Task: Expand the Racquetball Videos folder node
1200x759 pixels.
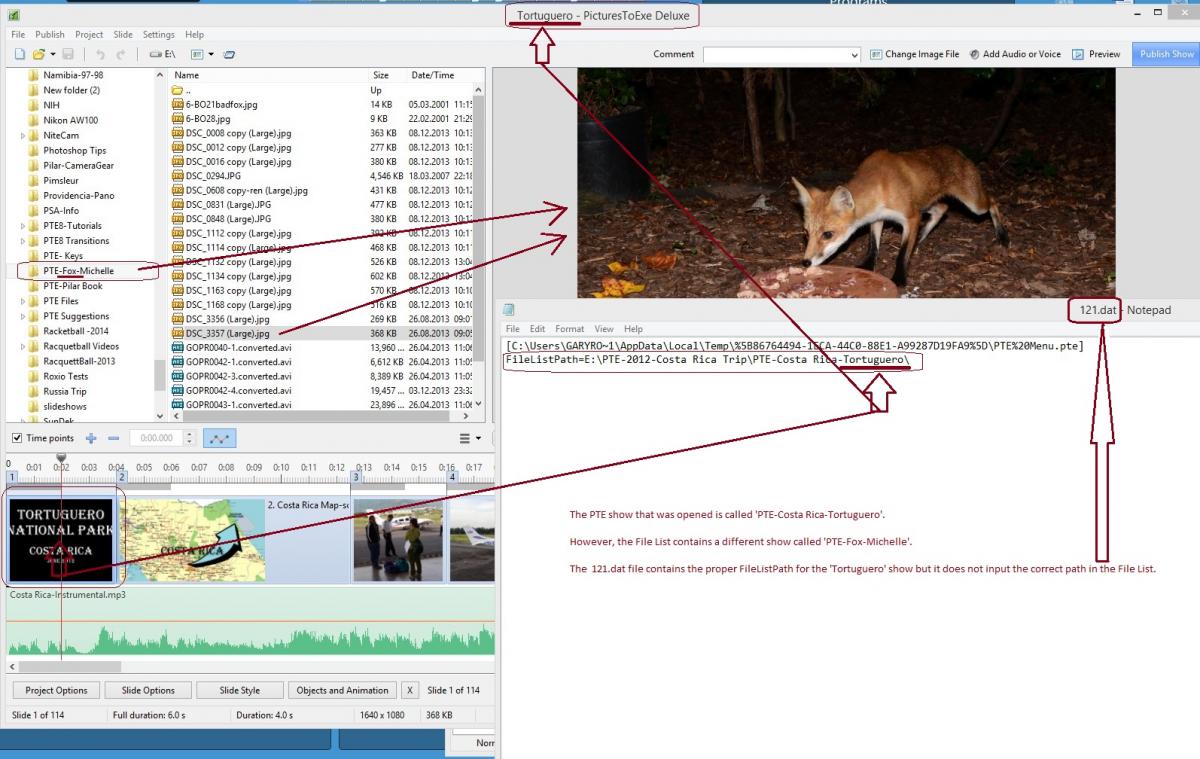Action: (23, 346)
